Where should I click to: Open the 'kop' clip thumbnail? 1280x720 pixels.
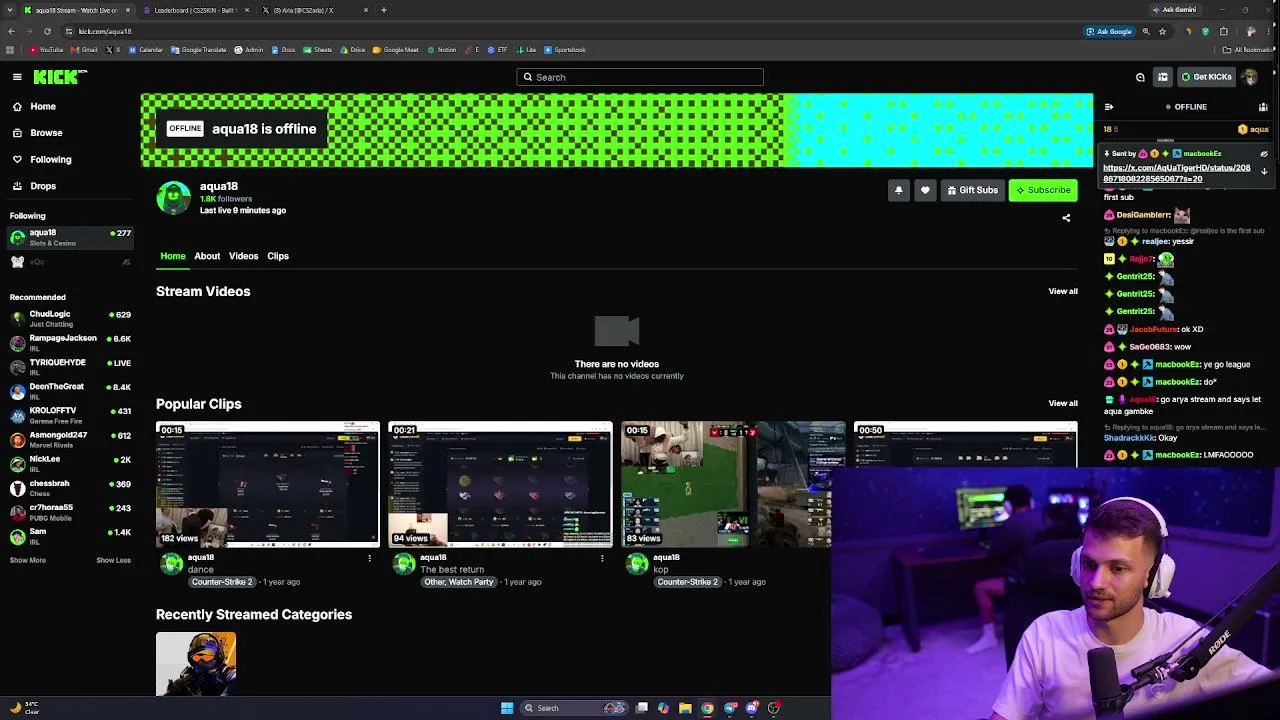pyautogui.click(x=726, y=484)
